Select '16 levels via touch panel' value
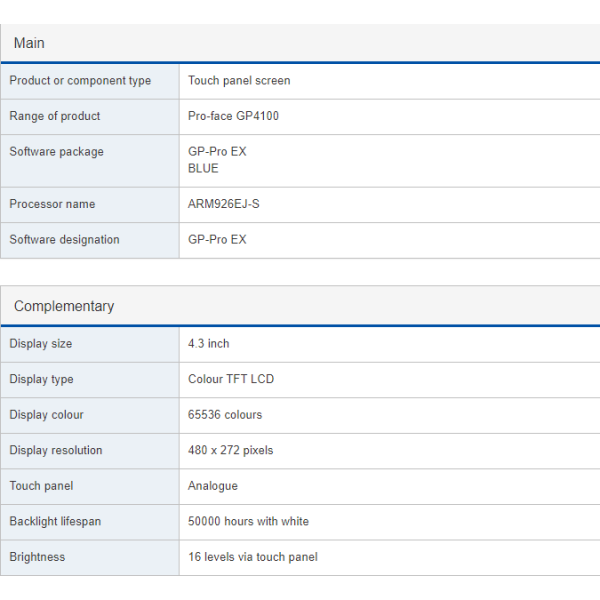Viewport: 600px width, 600px height. [253, 557]
